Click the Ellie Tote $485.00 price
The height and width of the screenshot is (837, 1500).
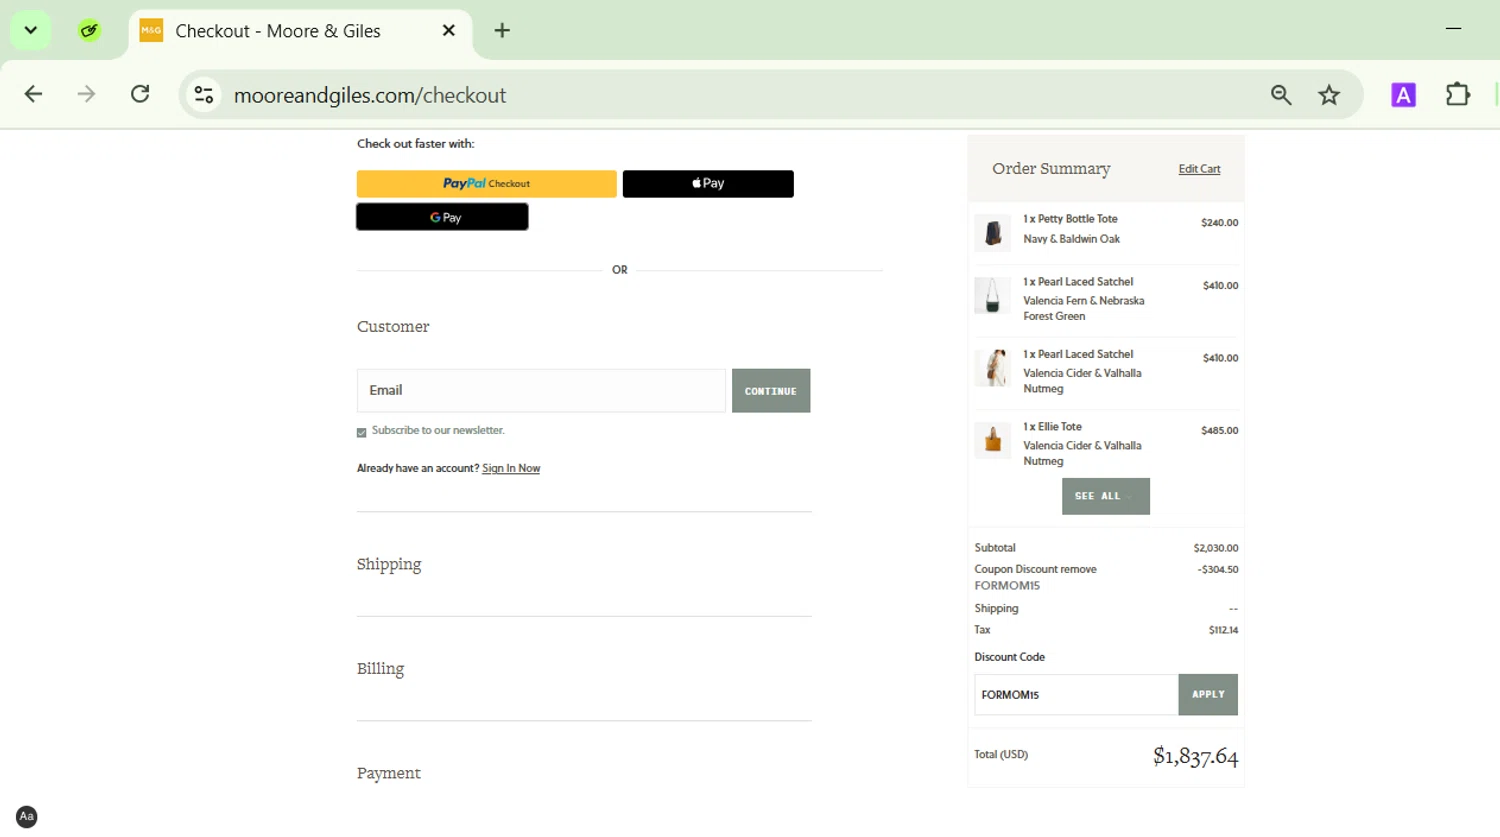pyautogui.click(x=1220, y=431)
